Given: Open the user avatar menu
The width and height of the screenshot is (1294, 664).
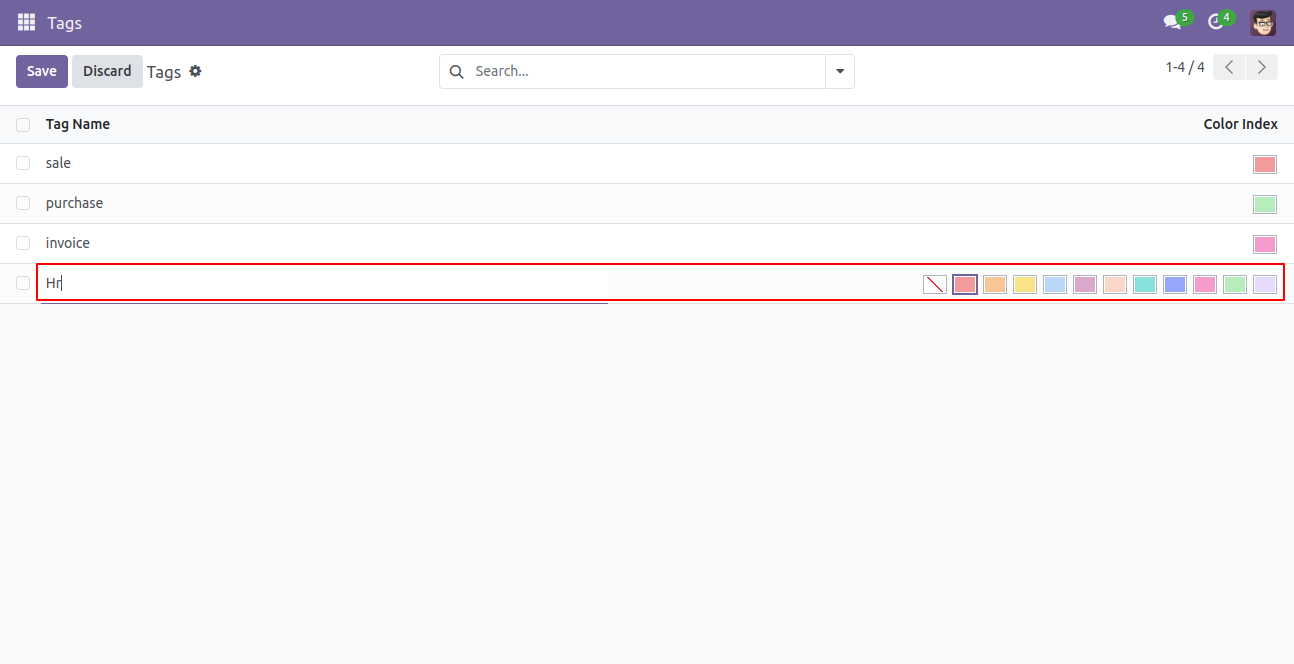Looking at the screenshot, I should click(1263, 22).
